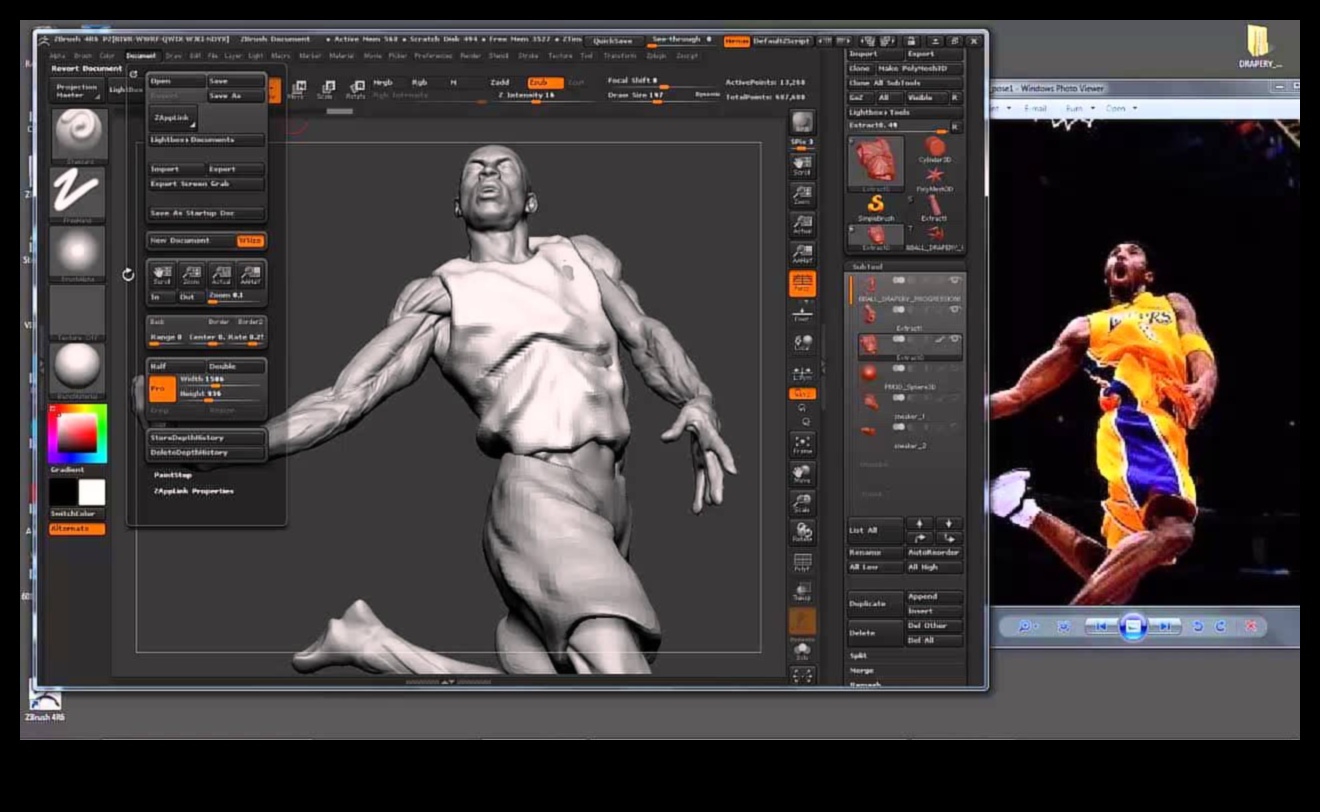Click the Frame icon in the right shelf

802,444
